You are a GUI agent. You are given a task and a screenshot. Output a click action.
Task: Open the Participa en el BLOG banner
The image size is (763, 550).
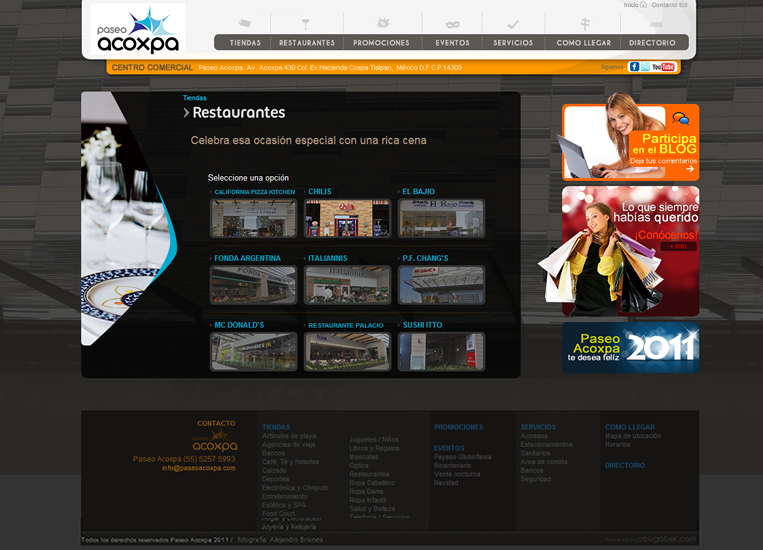coord(631,141)
